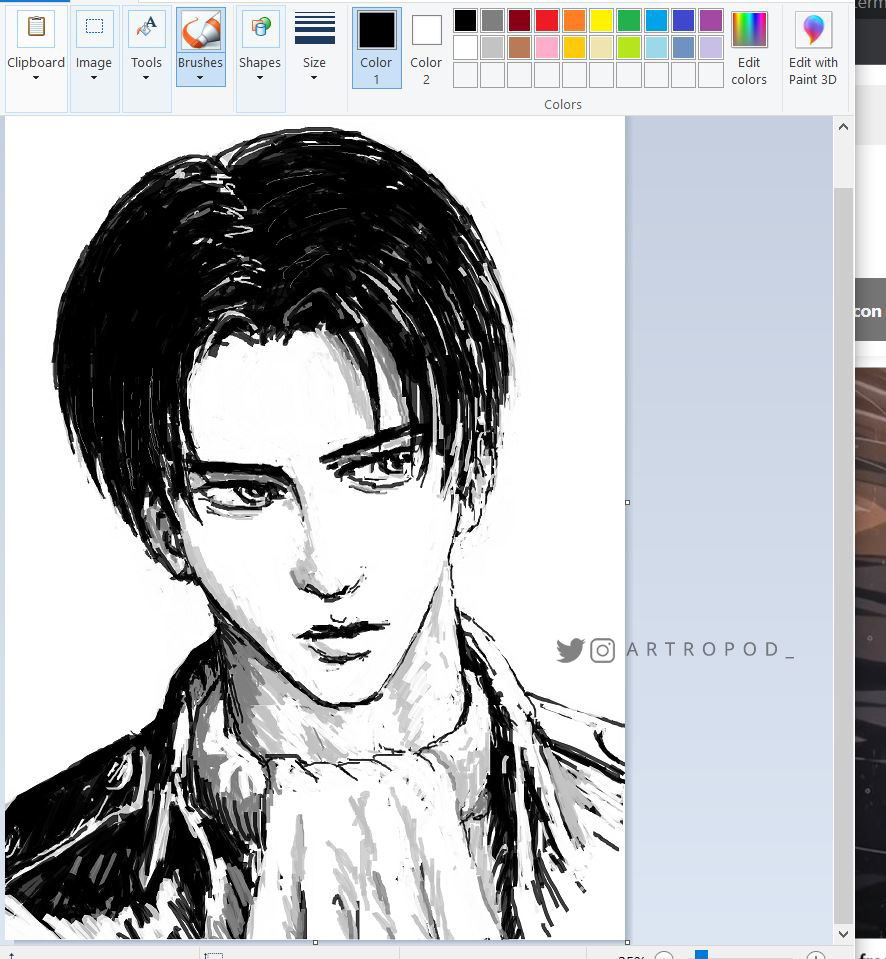This screenshot has height=959, width=886.
Task: Open the Image group with selection icon
Action: point(94,58)
